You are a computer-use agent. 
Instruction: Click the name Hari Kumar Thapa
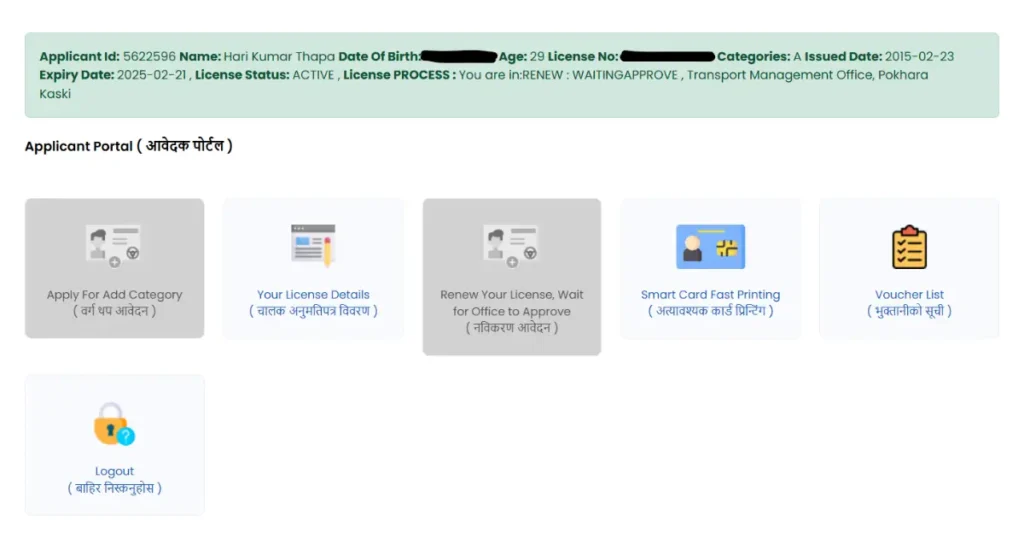tap(279, 57)
